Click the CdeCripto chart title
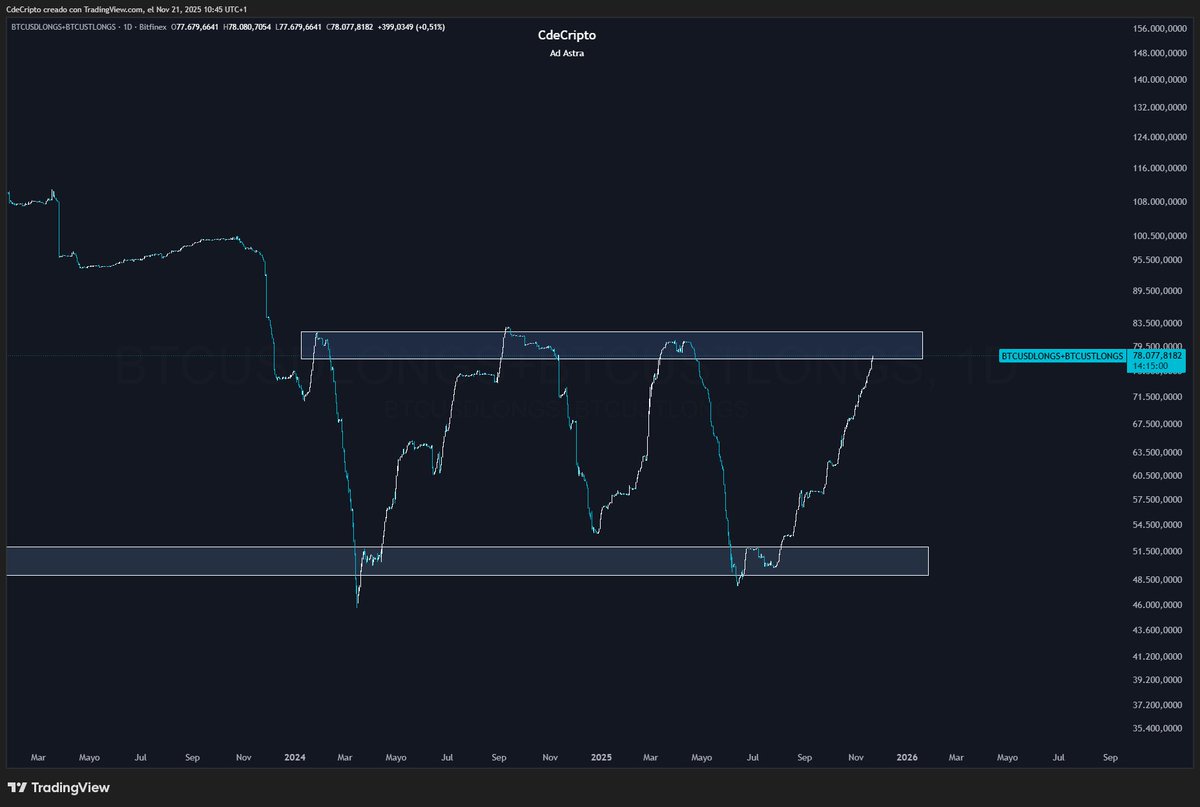The height and width of the screenshot is (807, 1200). tap(566, 35)
